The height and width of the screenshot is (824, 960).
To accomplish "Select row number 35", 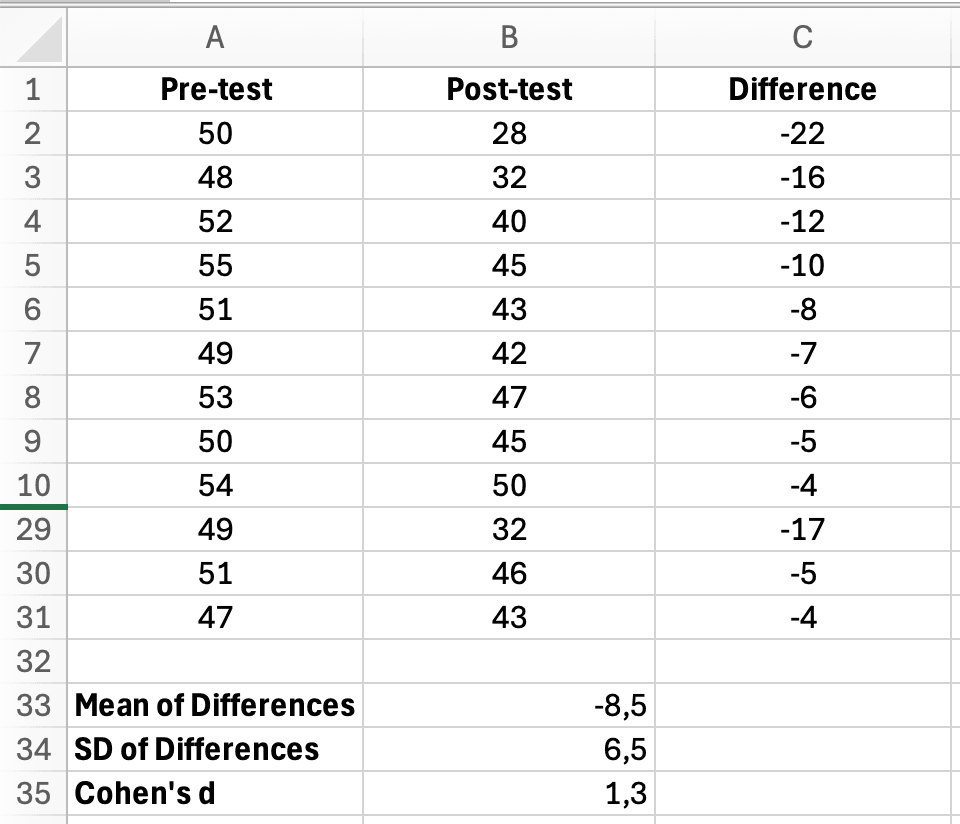I will pos(31,792).
